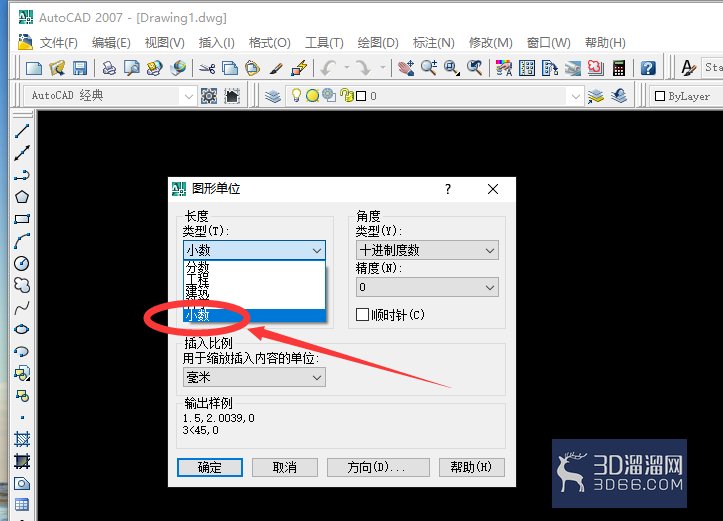
Task: Toggle the layer lock padlock icon
Action: pos(346,95)
